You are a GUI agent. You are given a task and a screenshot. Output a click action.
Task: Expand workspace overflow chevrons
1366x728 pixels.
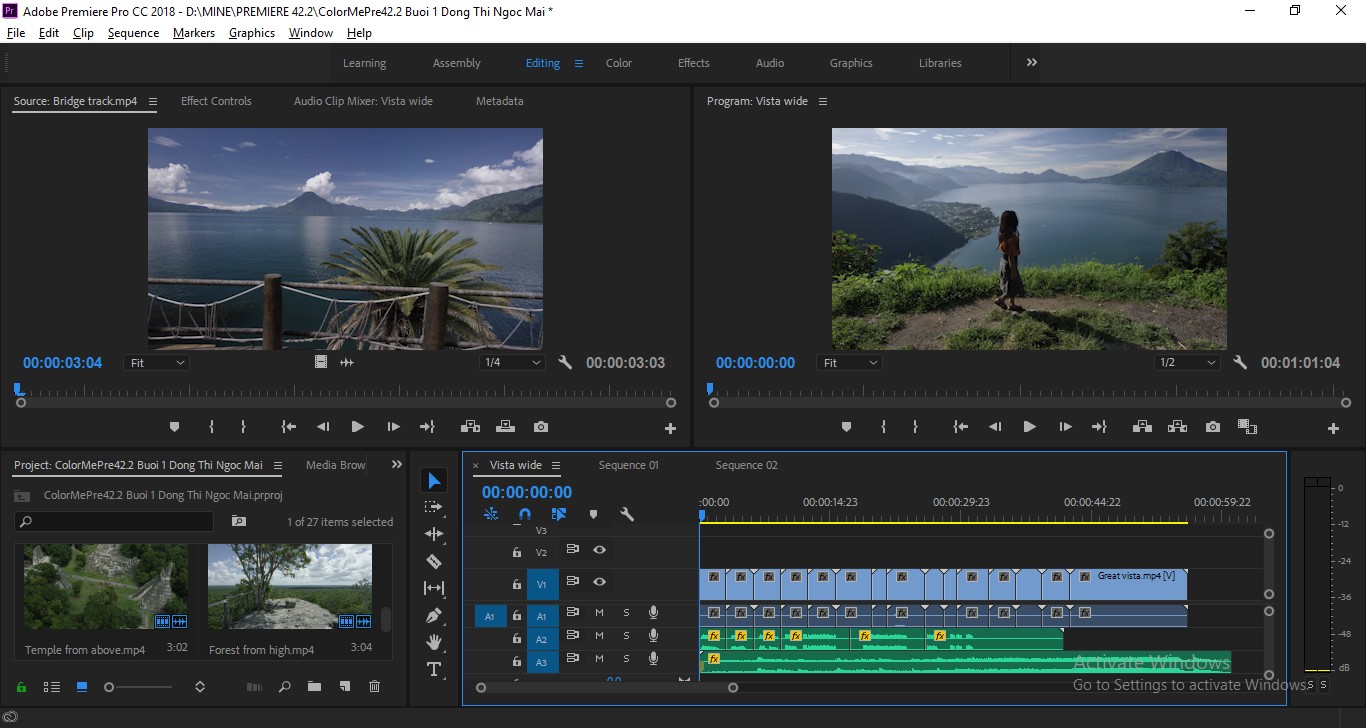(x=1031, y=62)
